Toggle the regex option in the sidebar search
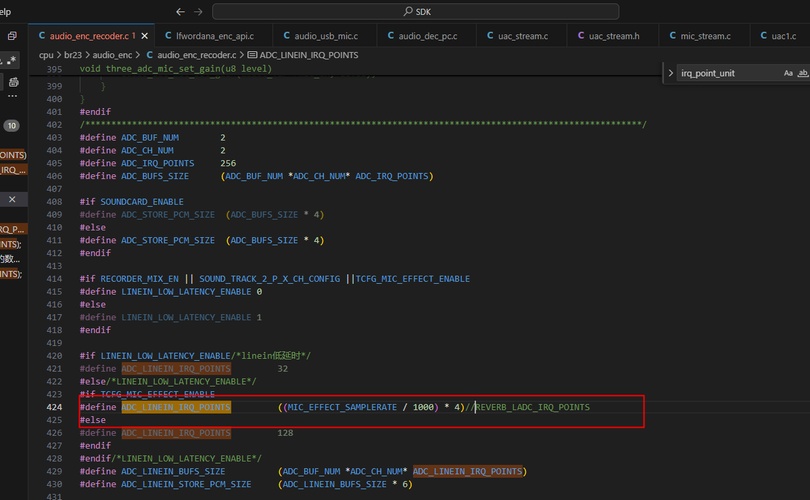The height and width of the screenshot is (500, 810). 11,60
